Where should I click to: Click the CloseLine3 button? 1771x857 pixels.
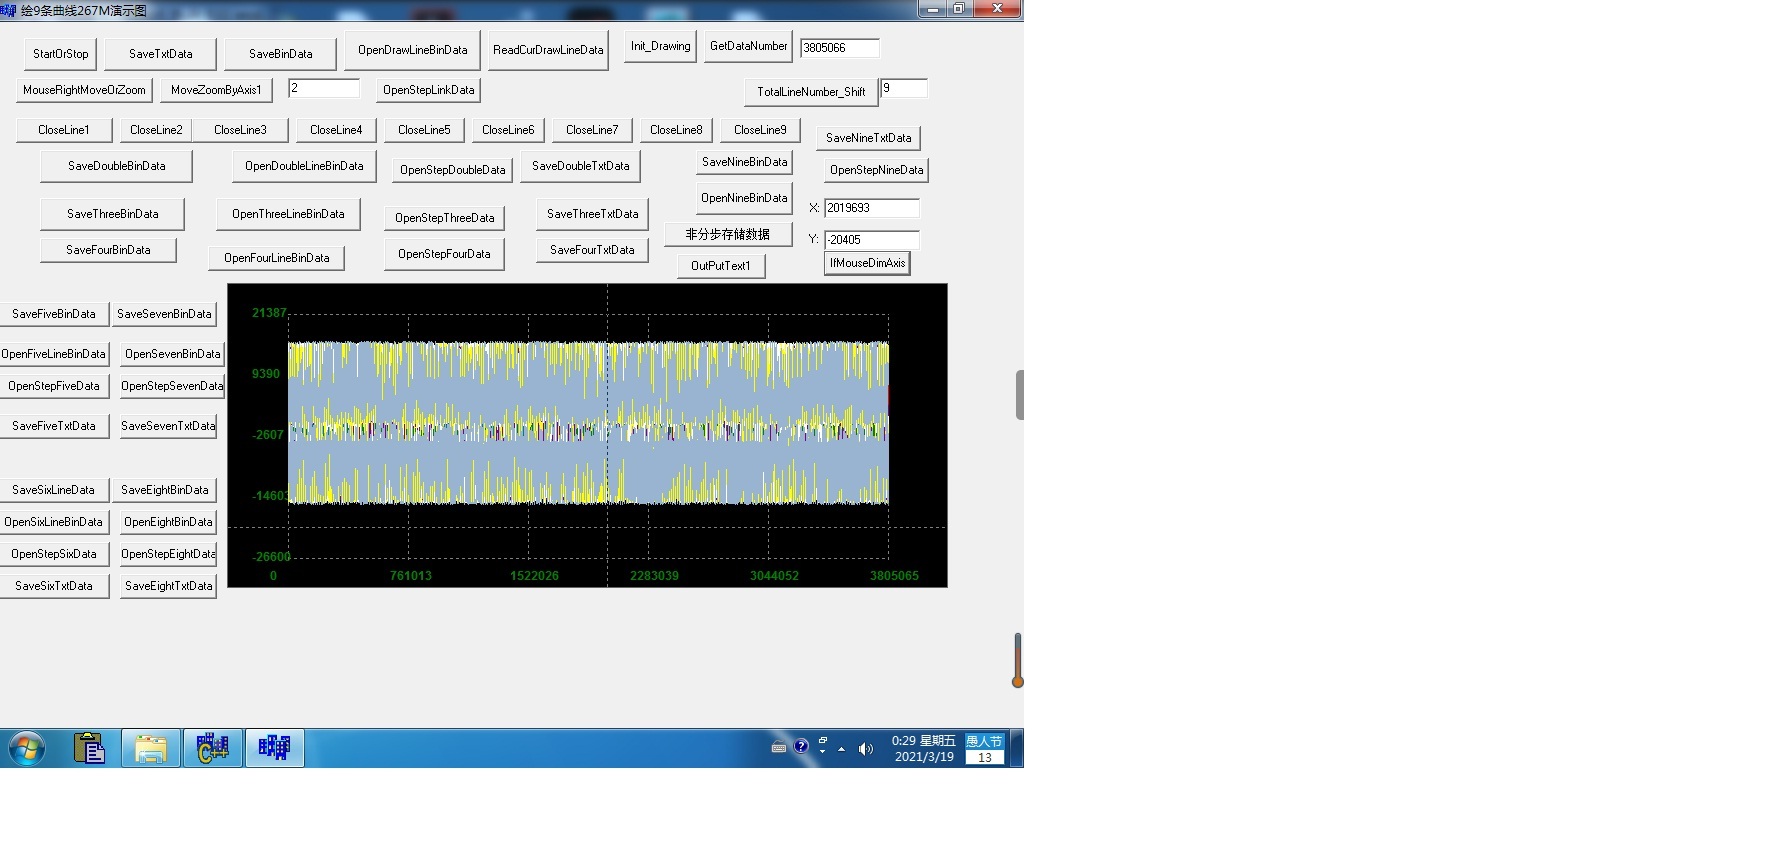[x=241, y=130]
